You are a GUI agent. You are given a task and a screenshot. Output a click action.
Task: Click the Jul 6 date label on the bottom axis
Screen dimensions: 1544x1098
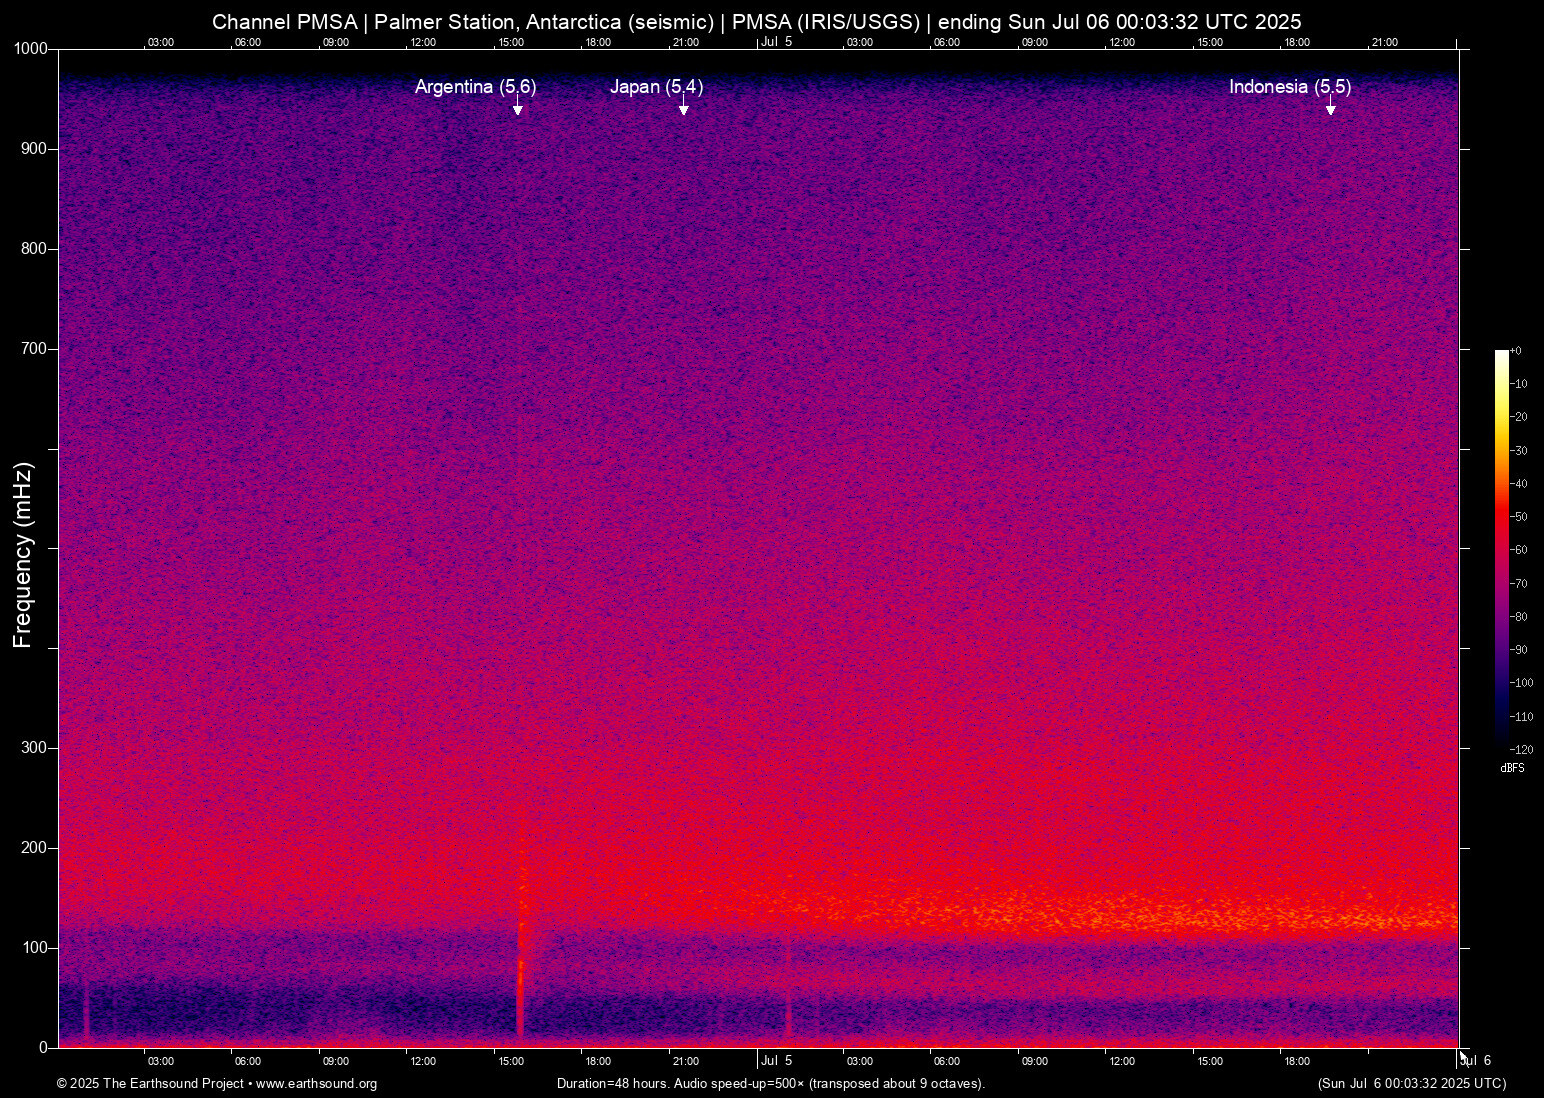(1477, 1061)
